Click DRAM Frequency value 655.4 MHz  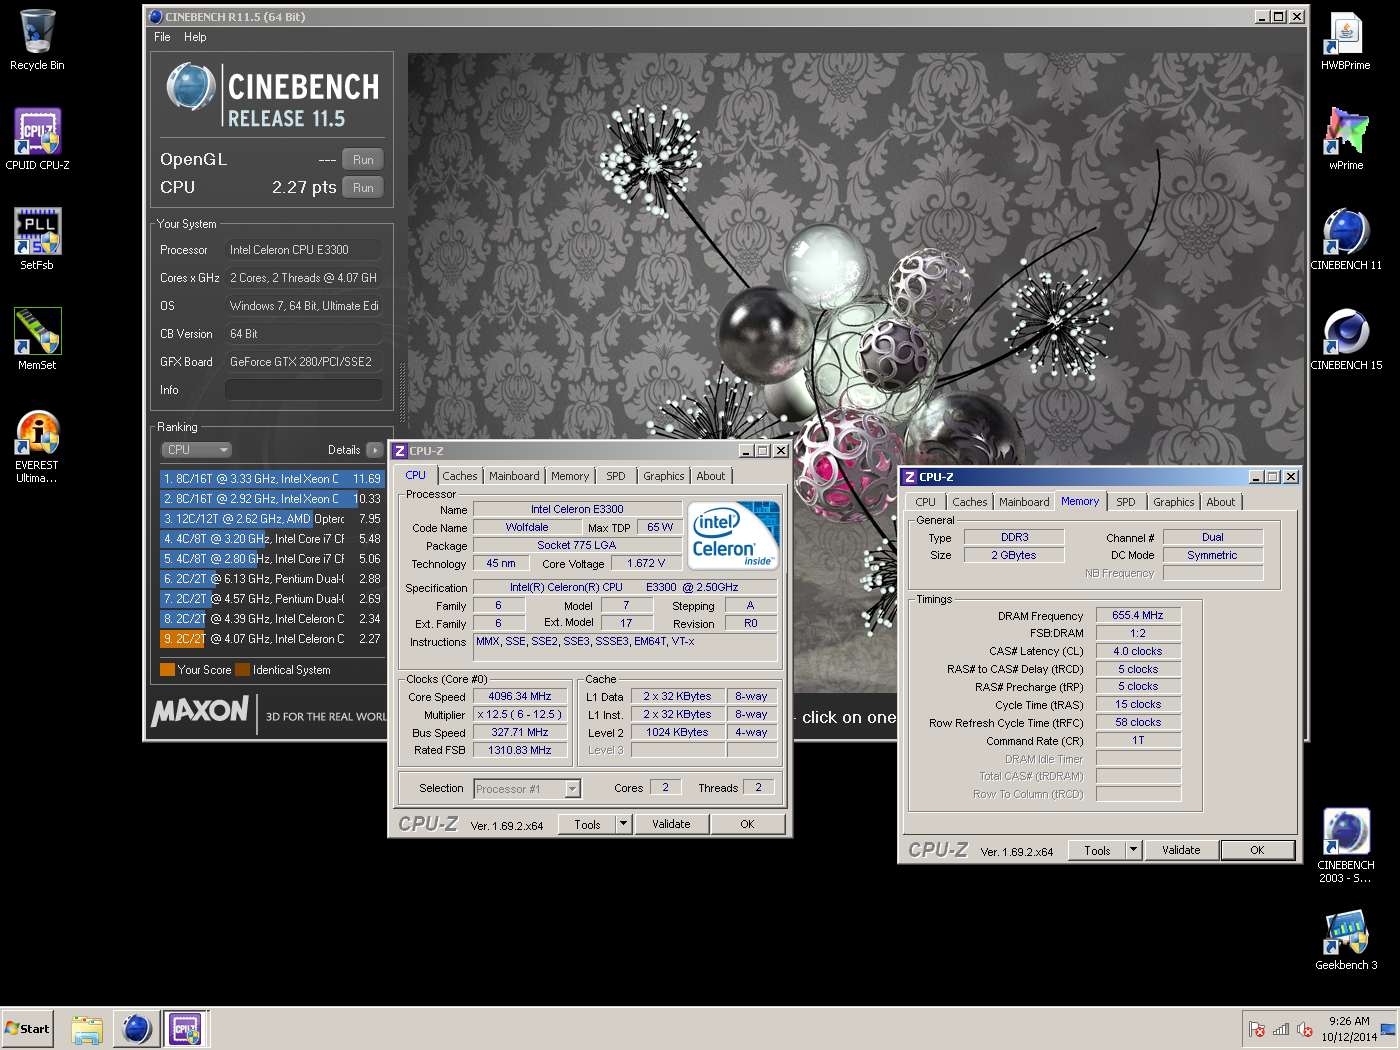click(x=1138, y=615)
